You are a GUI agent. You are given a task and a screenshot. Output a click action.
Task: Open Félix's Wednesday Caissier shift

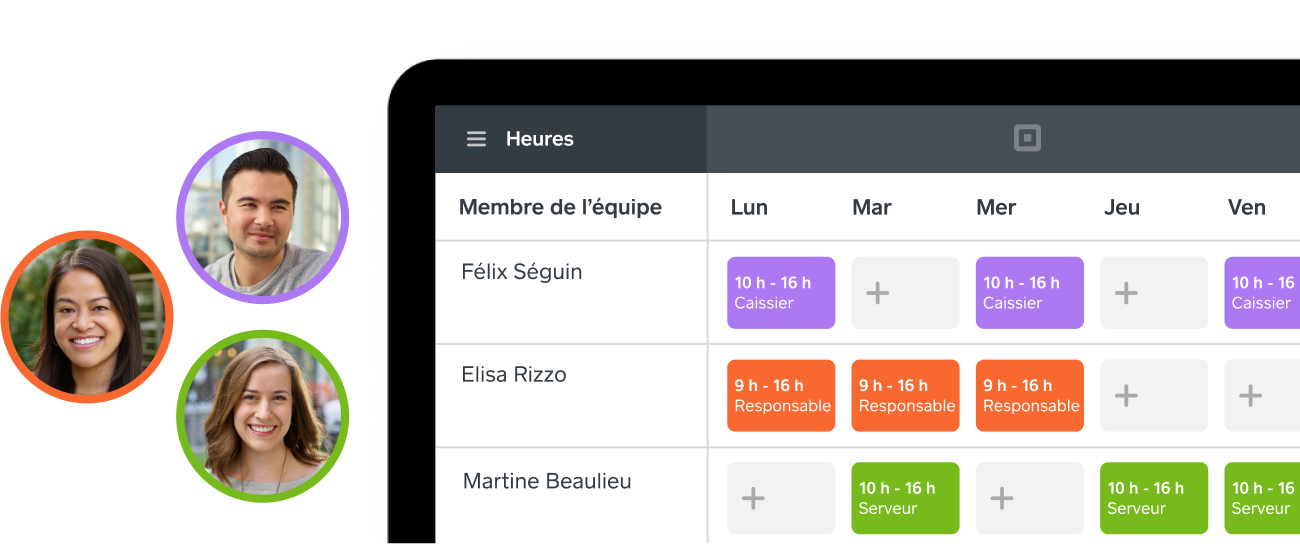pyautogui.click(x=1030, y=293)
